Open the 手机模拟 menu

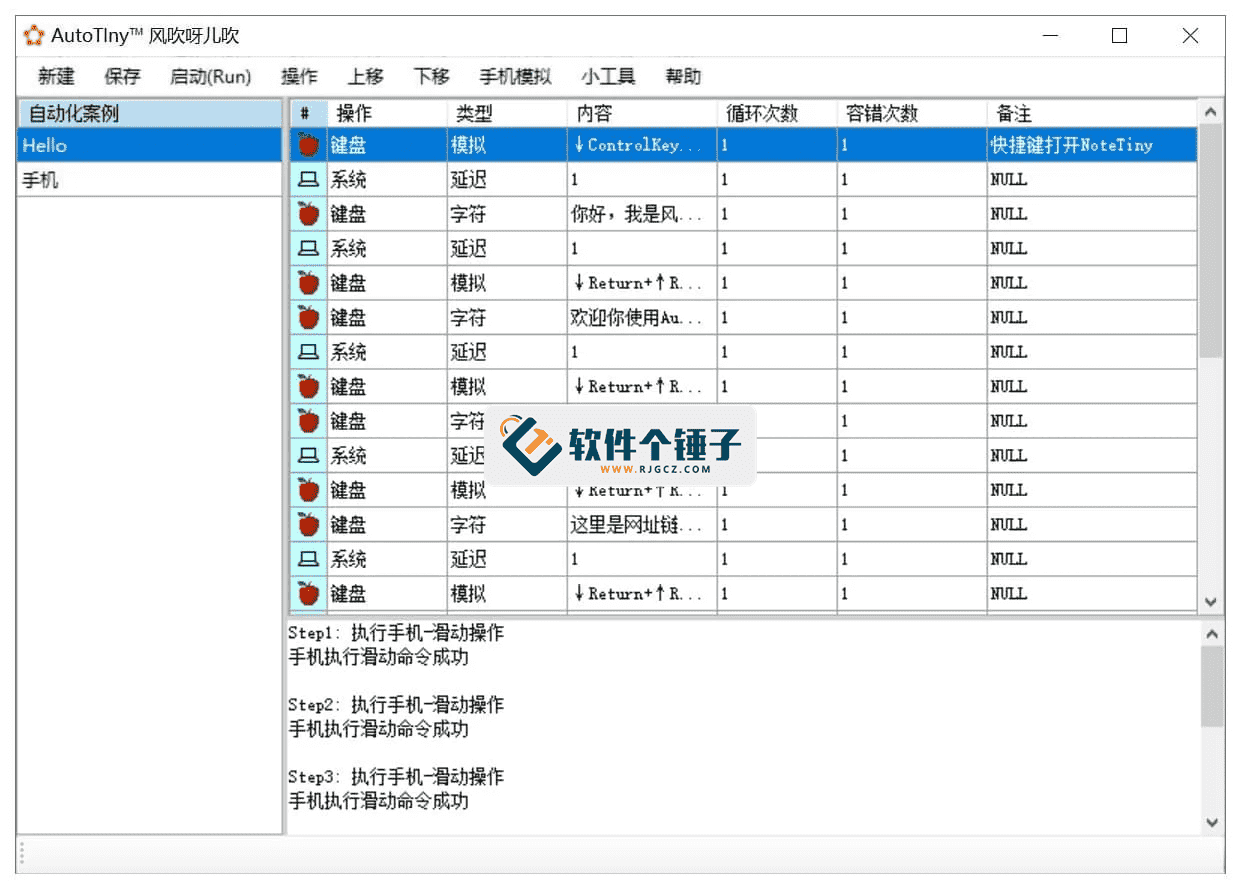coord(515,76)
